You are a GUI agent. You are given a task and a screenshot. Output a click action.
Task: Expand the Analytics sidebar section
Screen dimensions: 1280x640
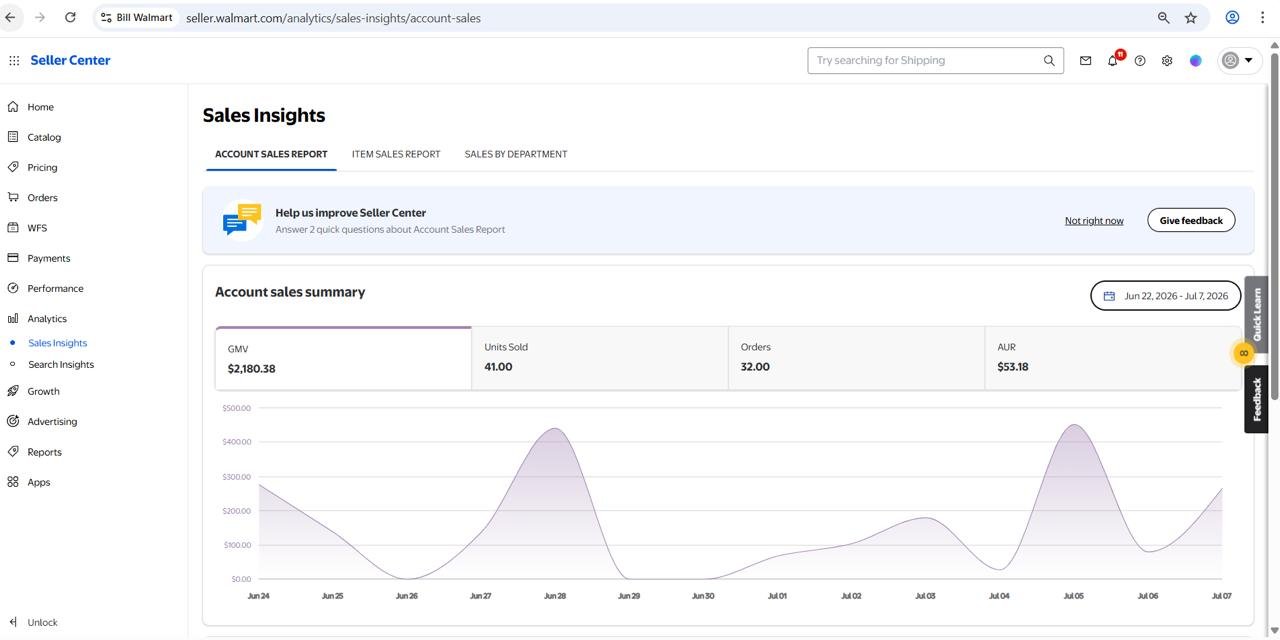coord(47,319)
